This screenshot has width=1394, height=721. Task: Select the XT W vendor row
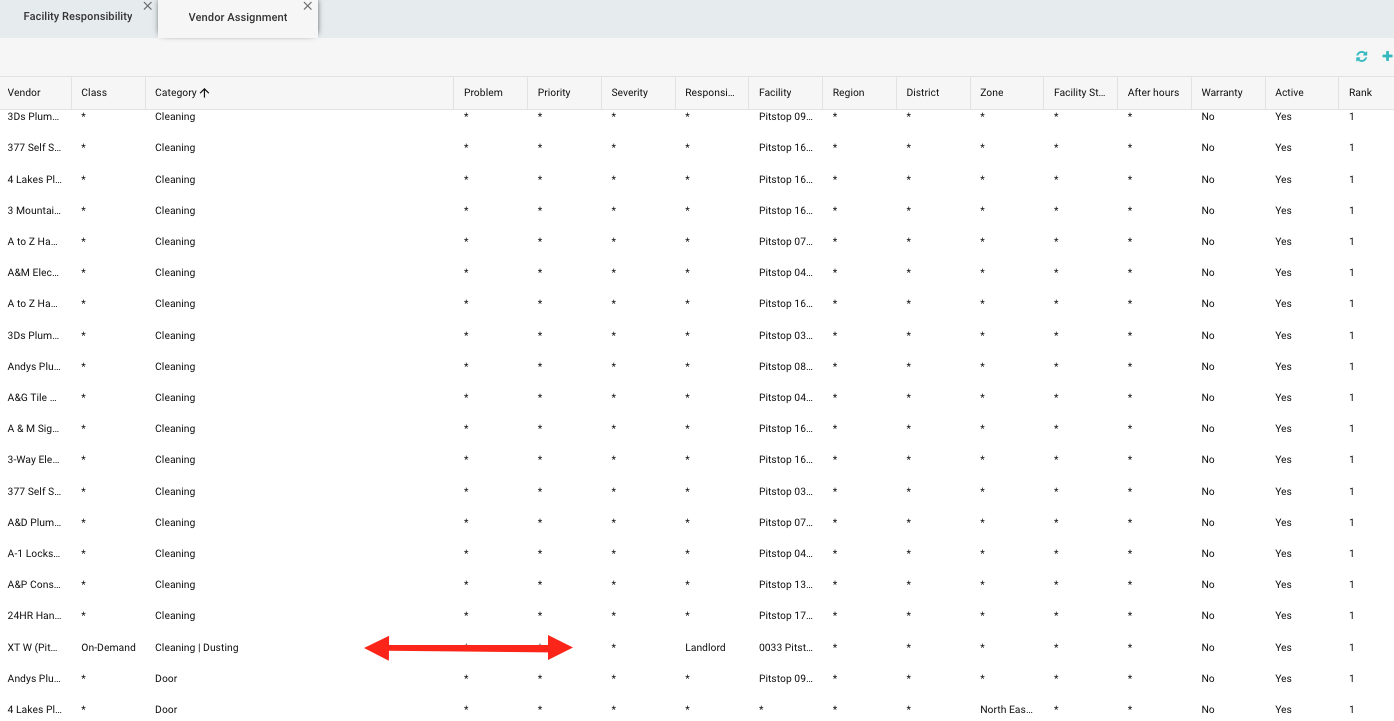[33, 648]
